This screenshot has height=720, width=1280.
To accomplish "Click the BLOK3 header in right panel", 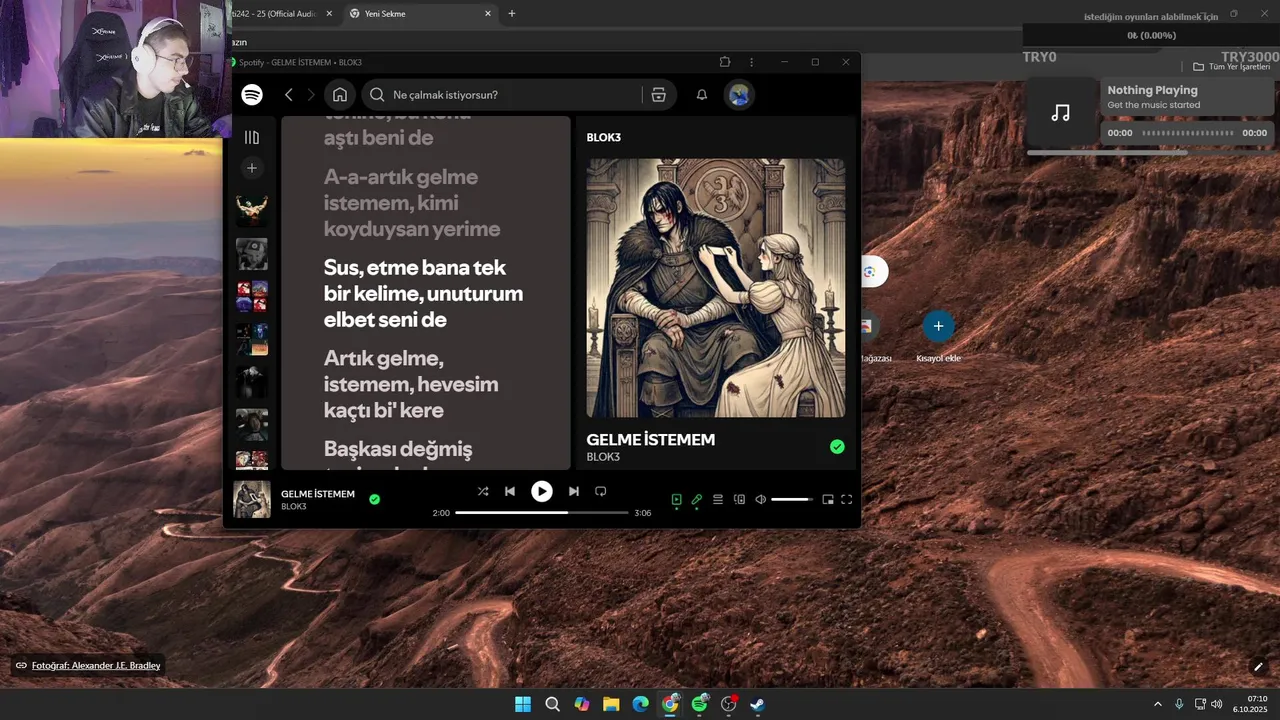I will point(604,137).
